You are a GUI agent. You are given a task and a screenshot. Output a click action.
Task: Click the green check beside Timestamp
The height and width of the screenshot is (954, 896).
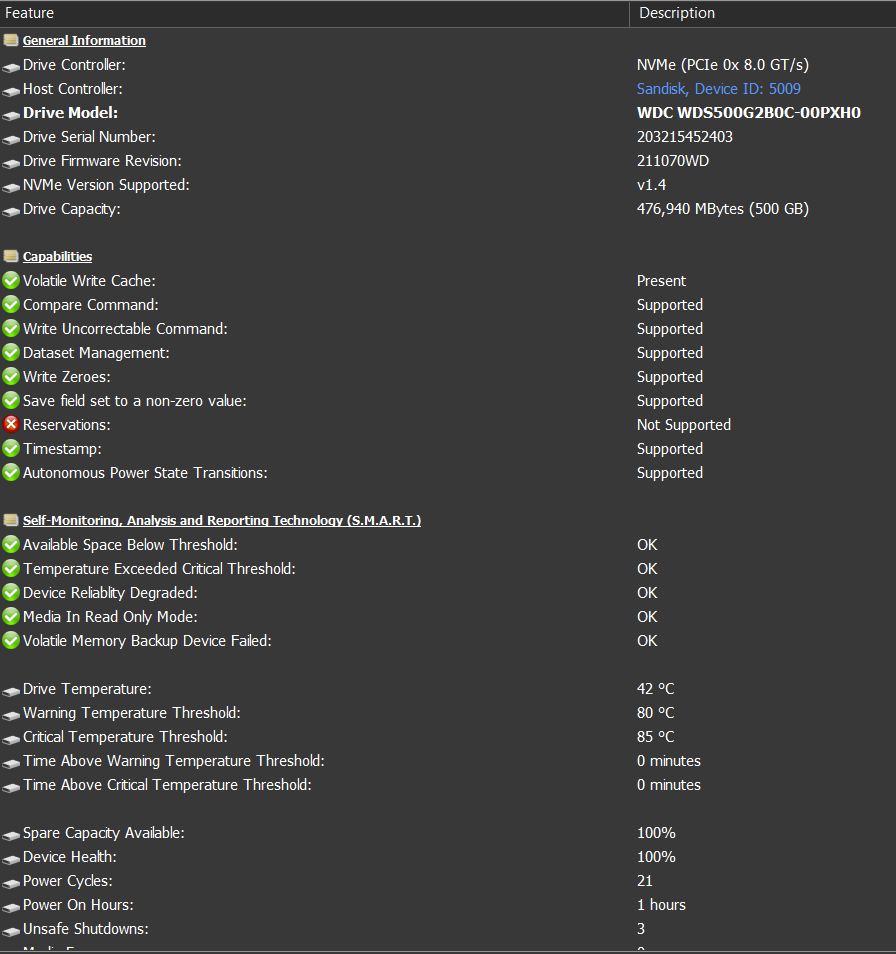click(x=11, y=448)
